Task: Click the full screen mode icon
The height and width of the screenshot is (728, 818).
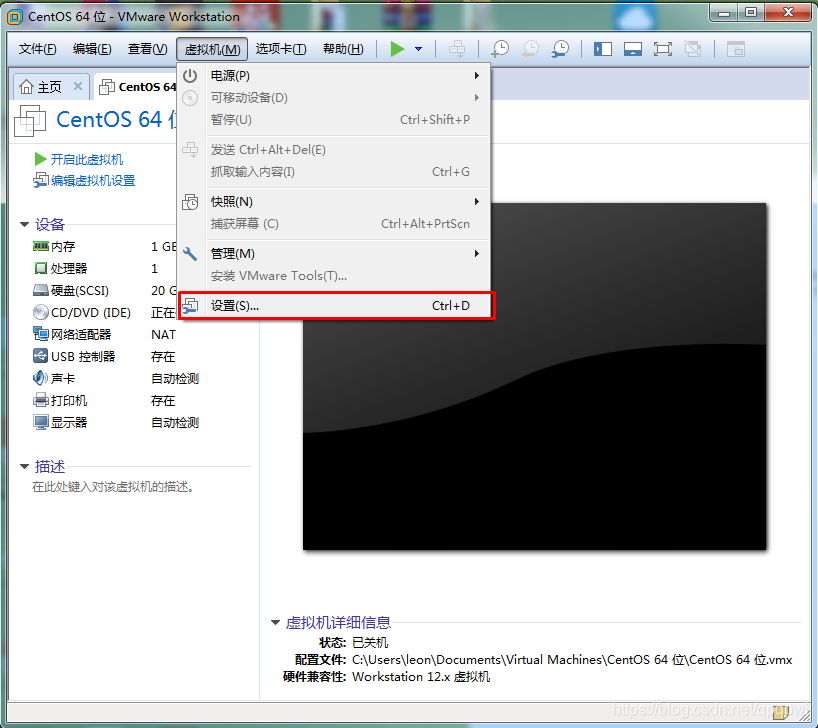Action: point(663,49)
